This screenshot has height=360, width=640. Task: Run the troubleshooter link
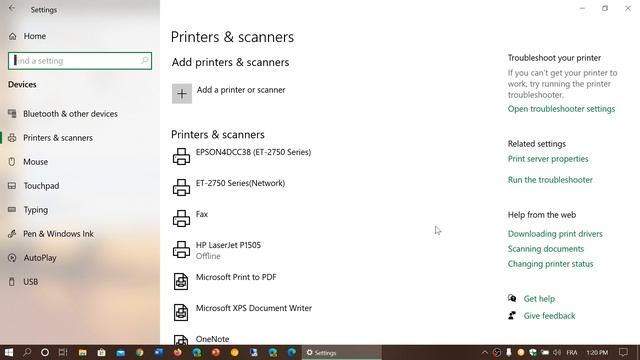(550, 180)
